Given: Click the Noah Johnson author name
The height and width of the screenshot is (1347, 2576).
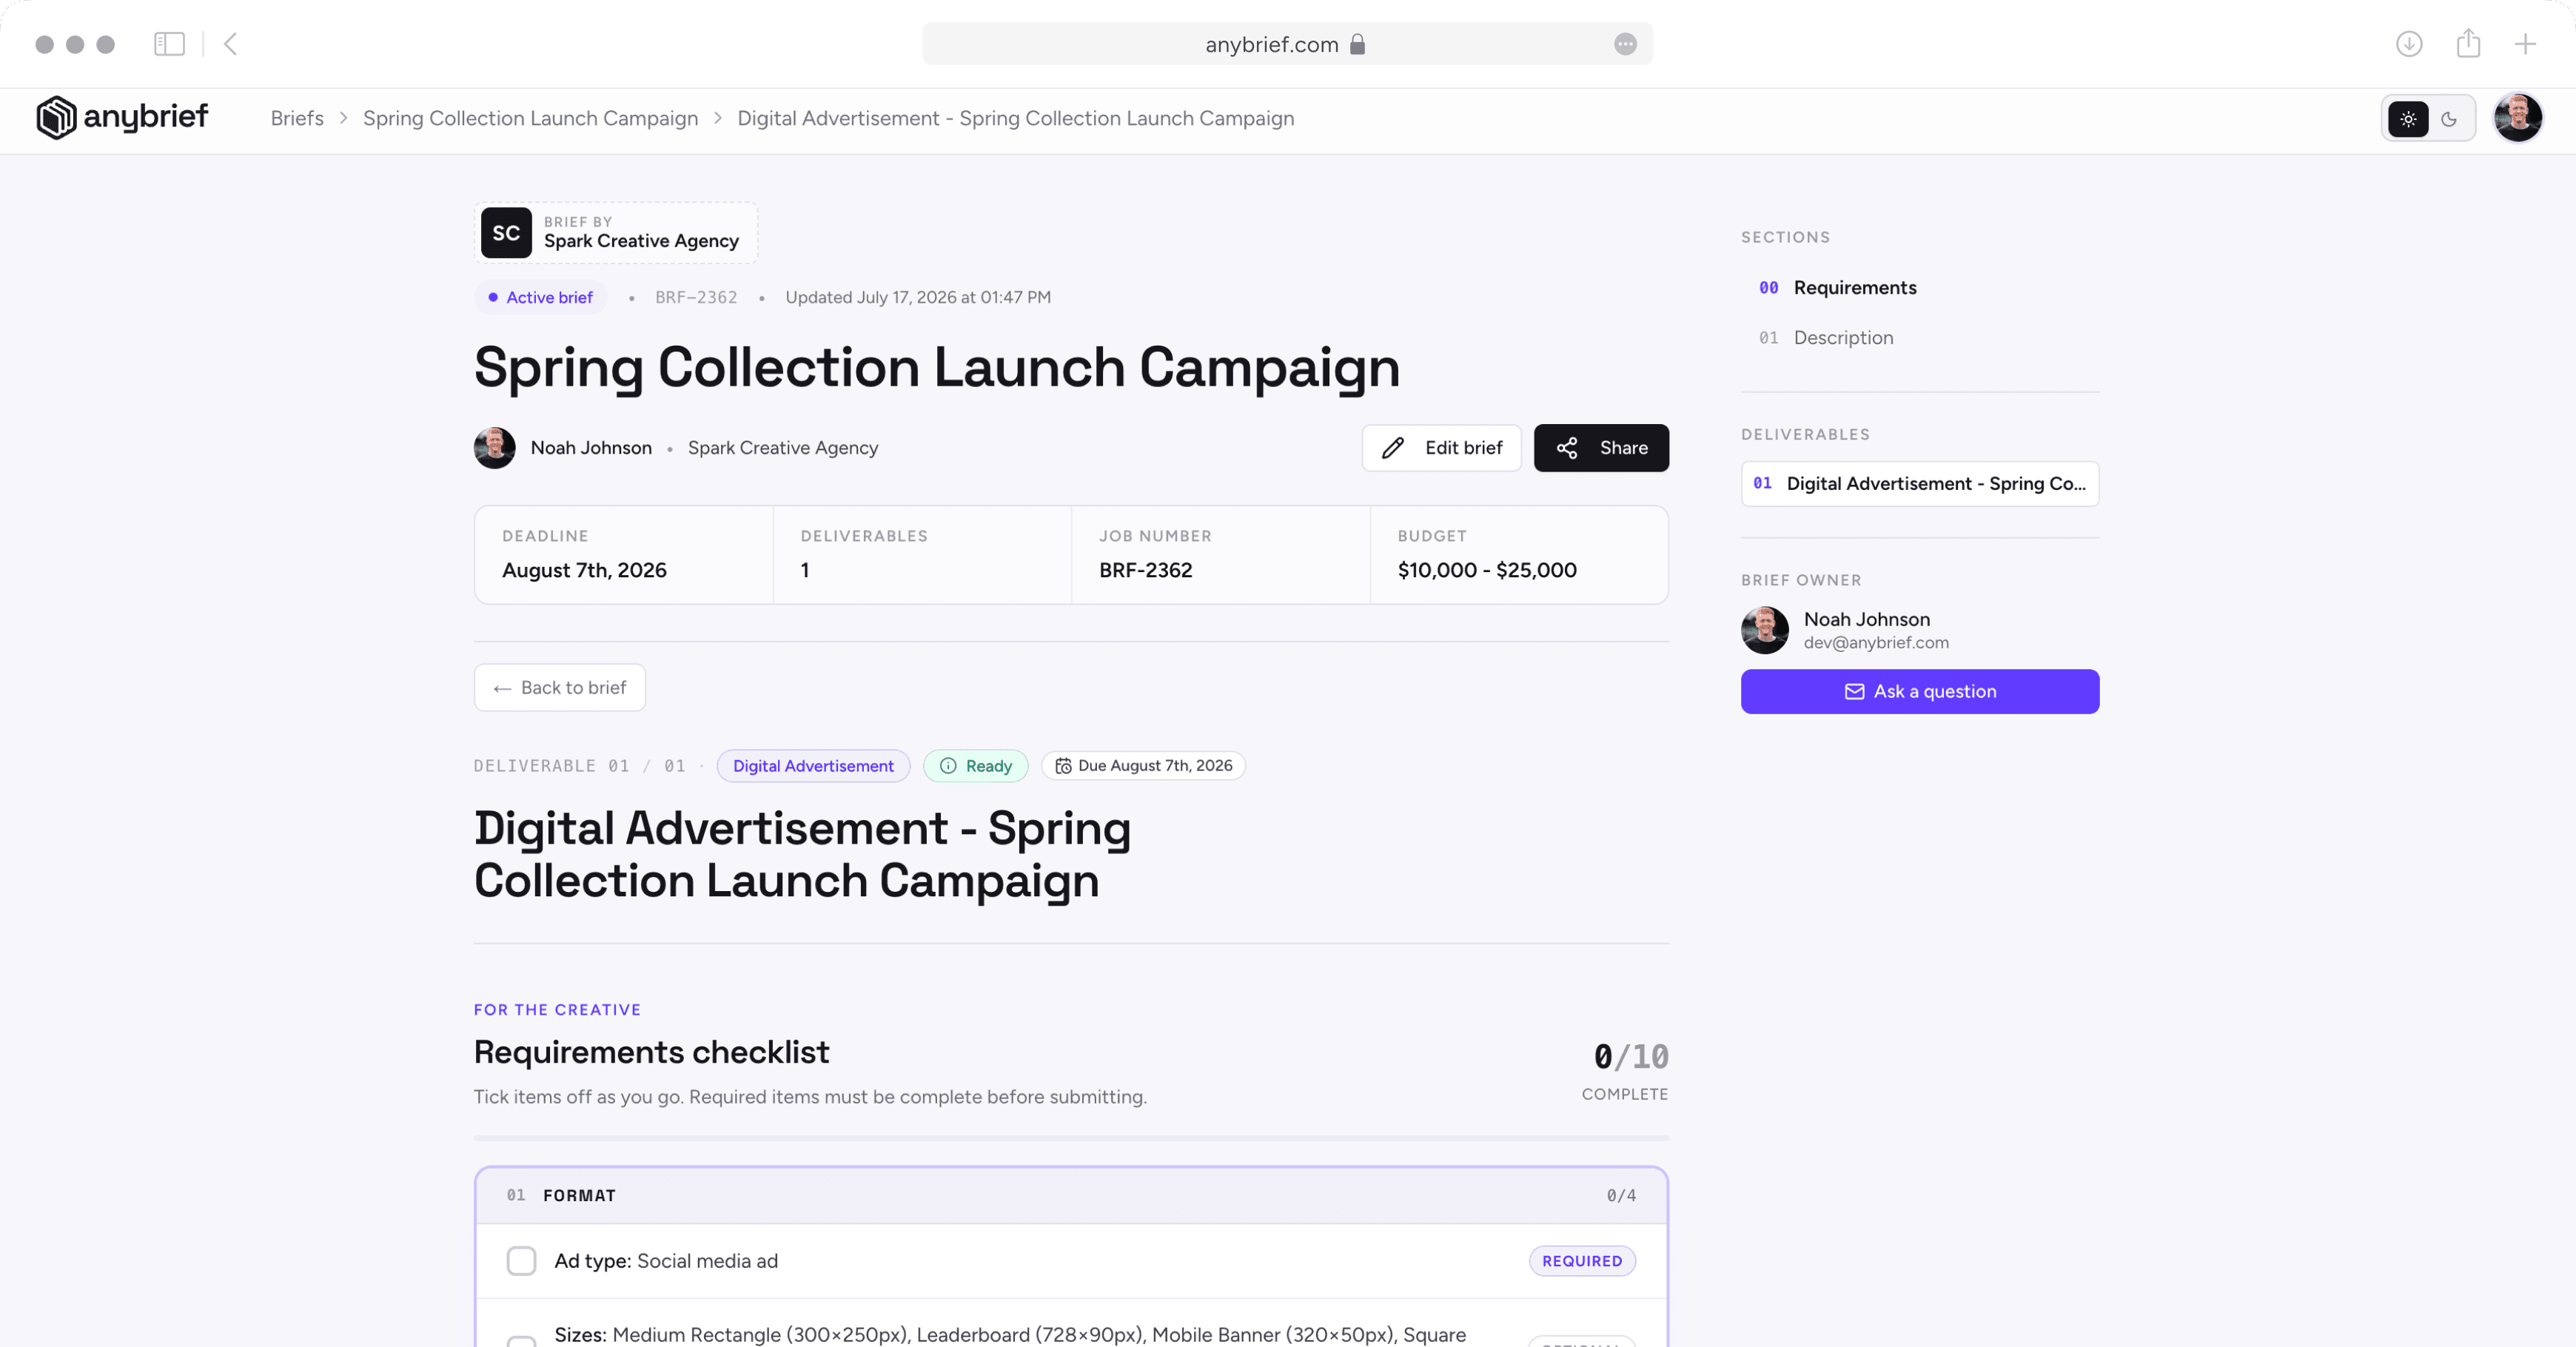Looking at the screenshot, I should pyautogui.click(x=591, y=448).
